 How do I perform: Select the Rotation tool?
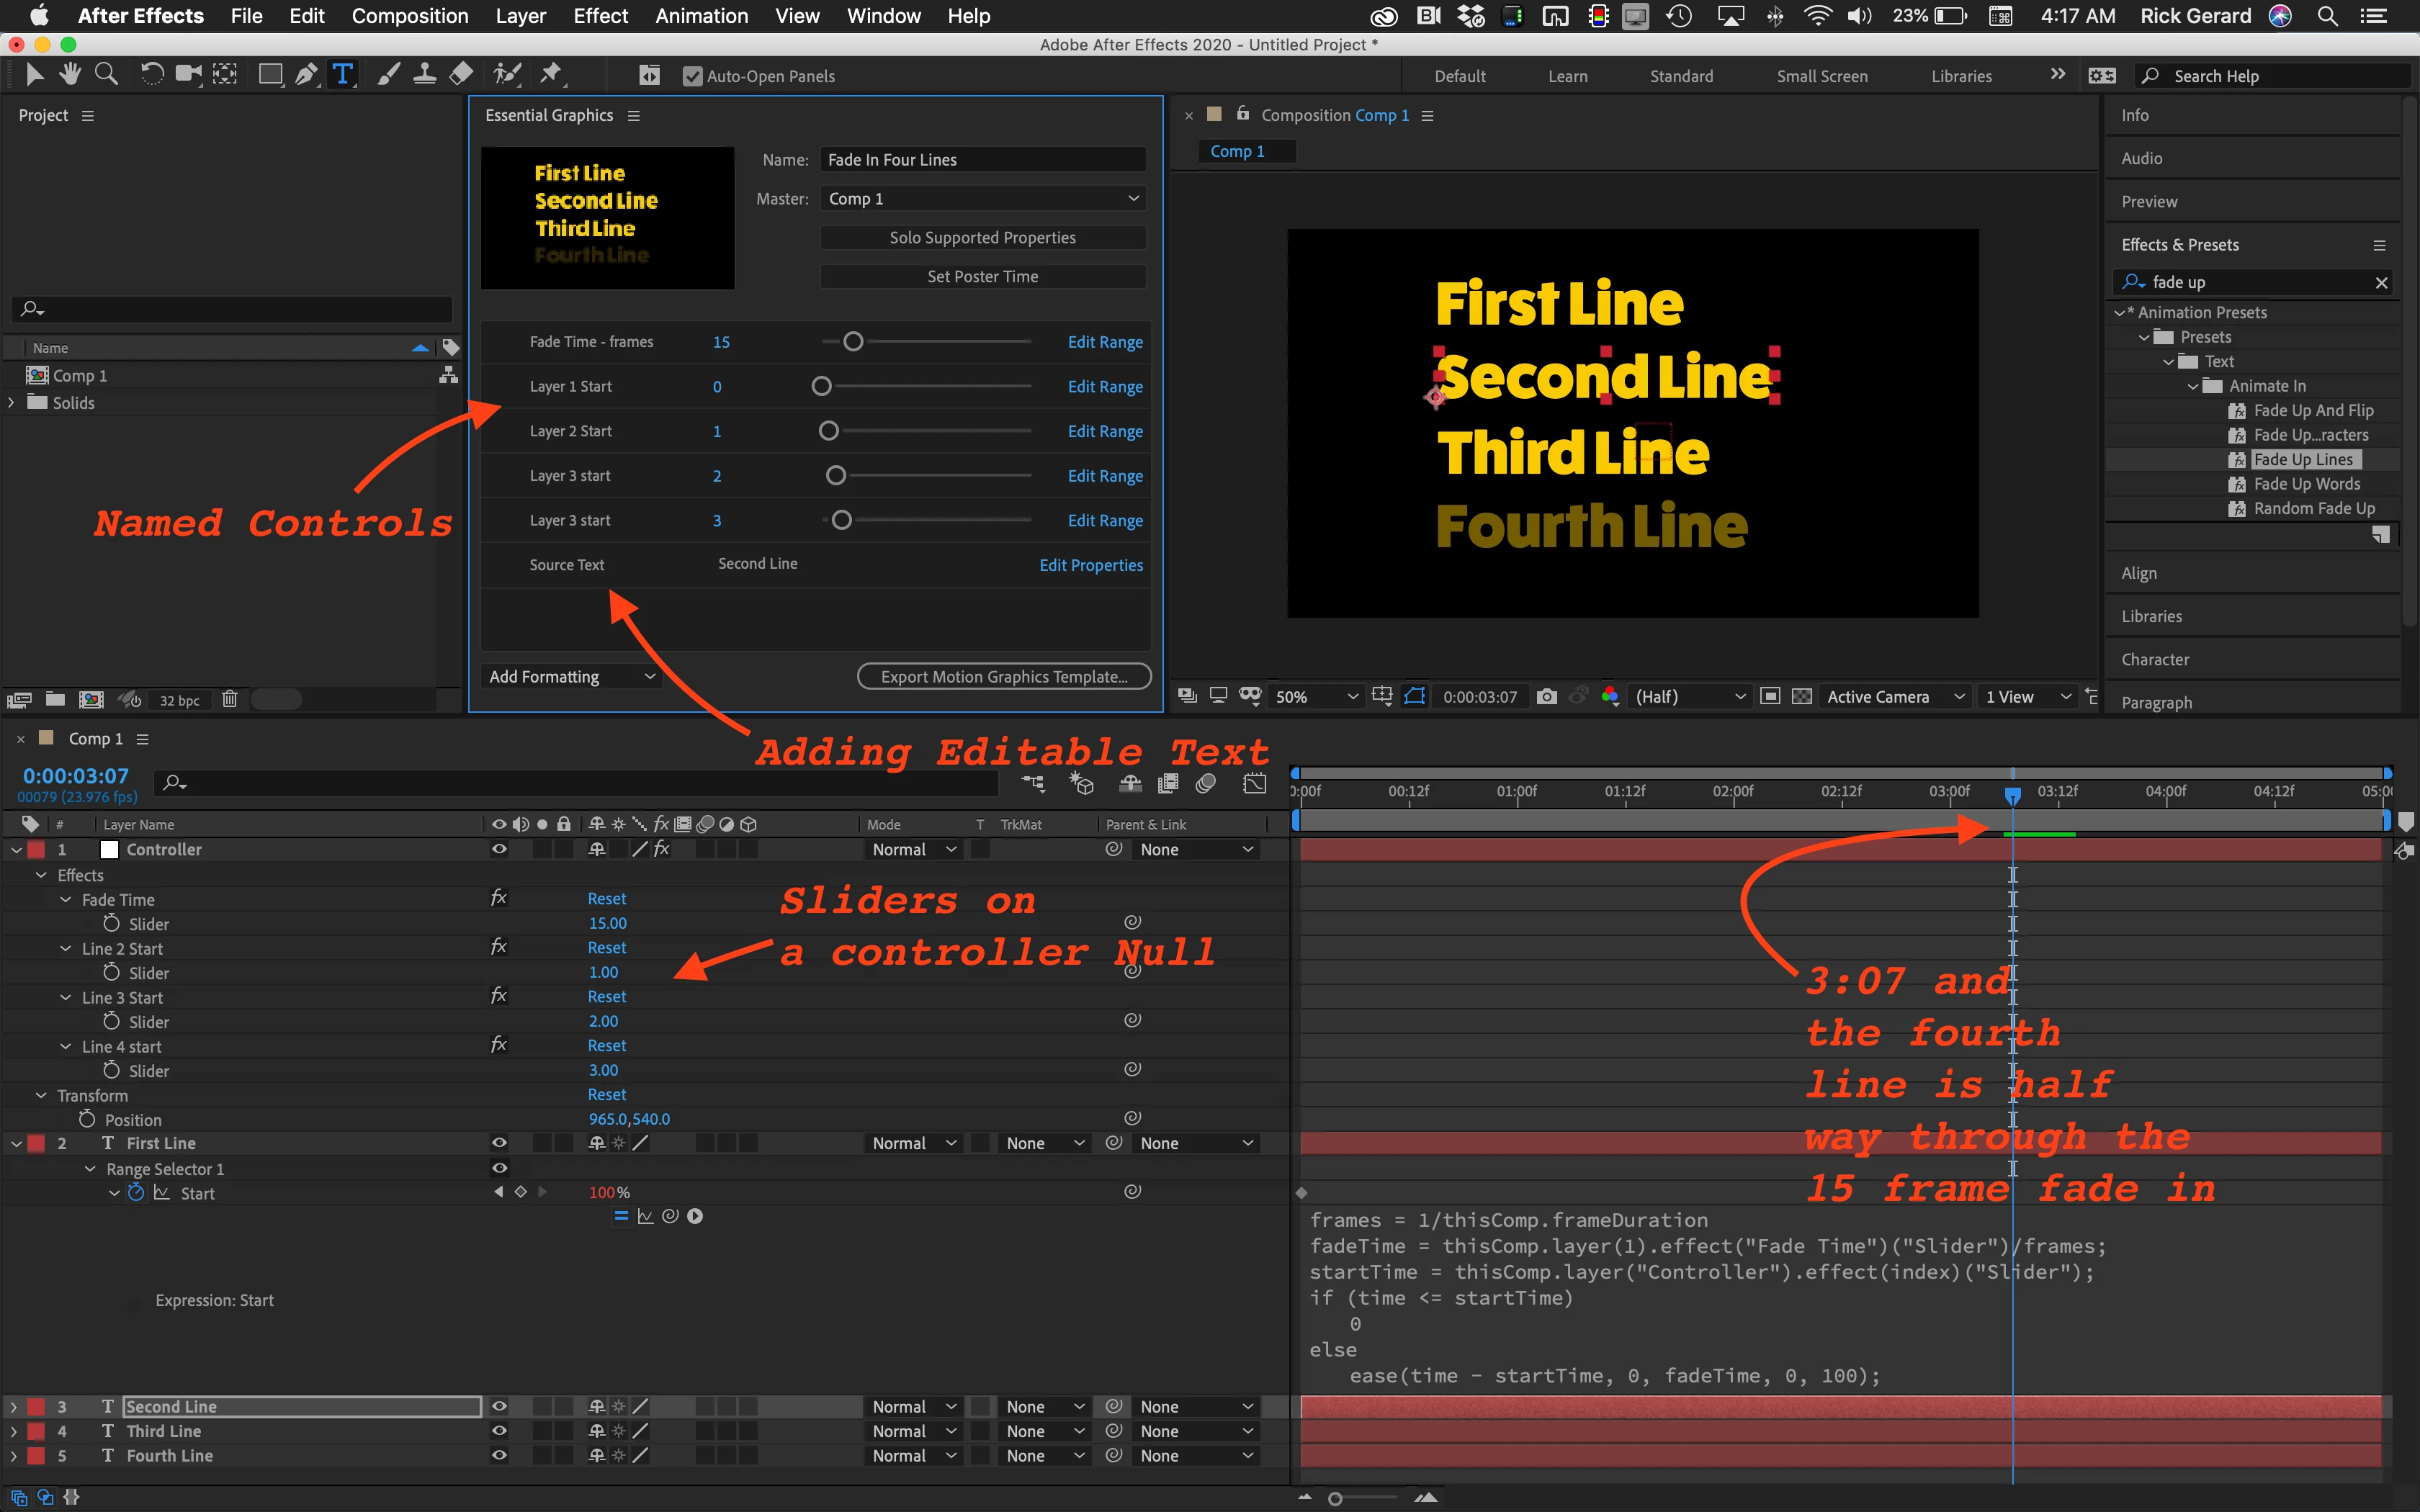152,75
